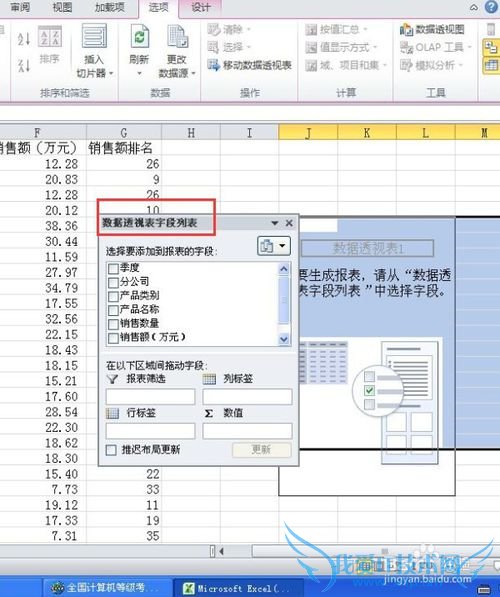The image size is (500, 597).
Task: Click the sort ascending A-Z icon
Action: (x=24, y=38)
